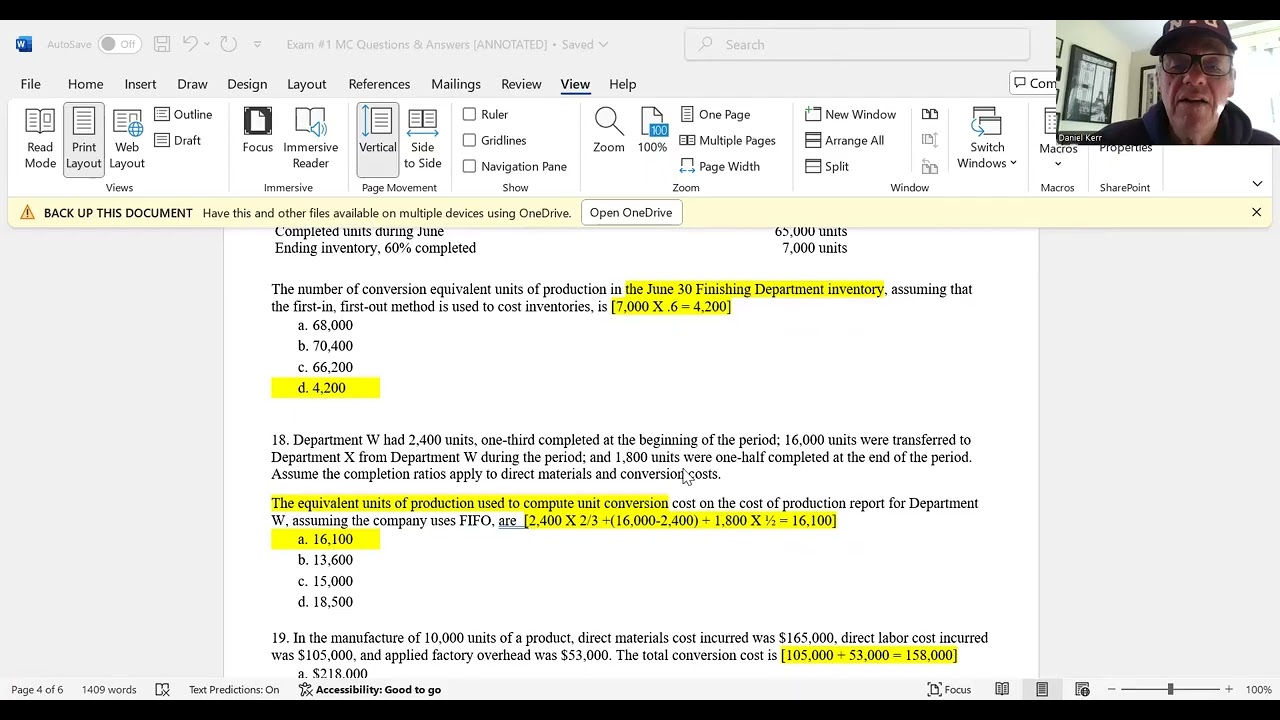Adjust the zoom slider handle
Screen dimensions: 1280x720
coord(1170,689)
